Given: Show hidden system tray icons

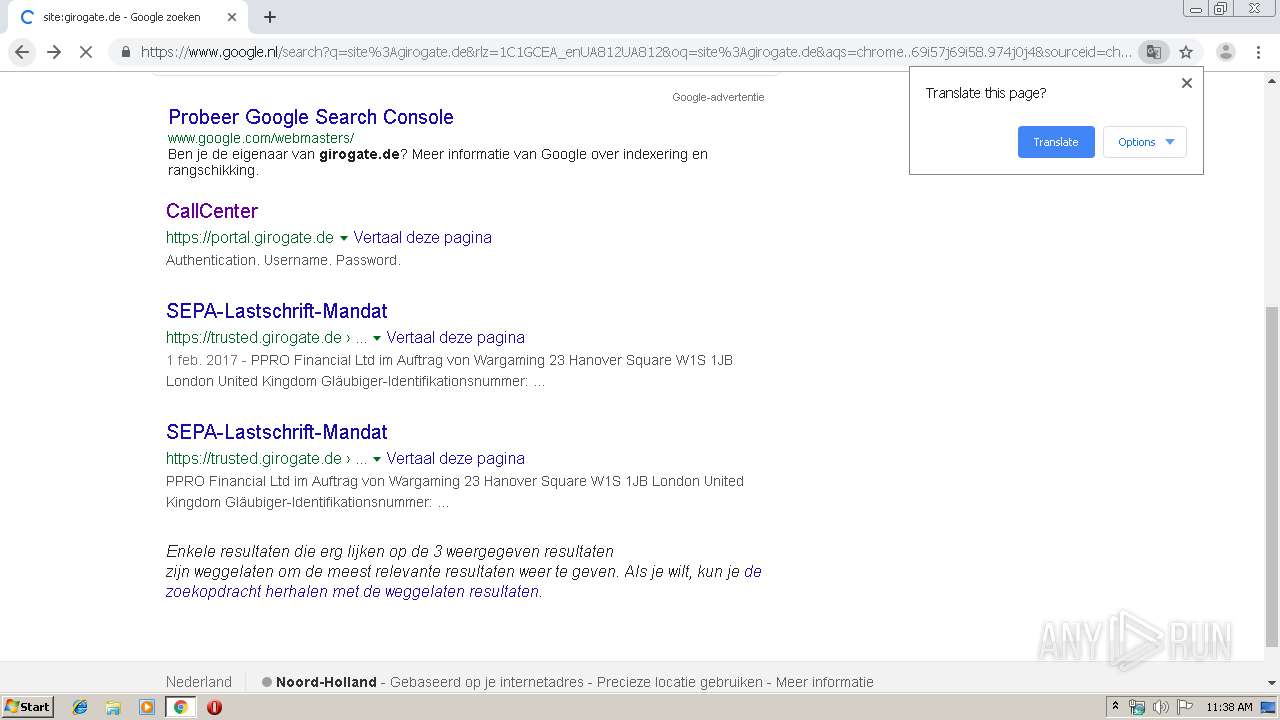Looking at the screenshot, I should click(x=1115, y=707).
